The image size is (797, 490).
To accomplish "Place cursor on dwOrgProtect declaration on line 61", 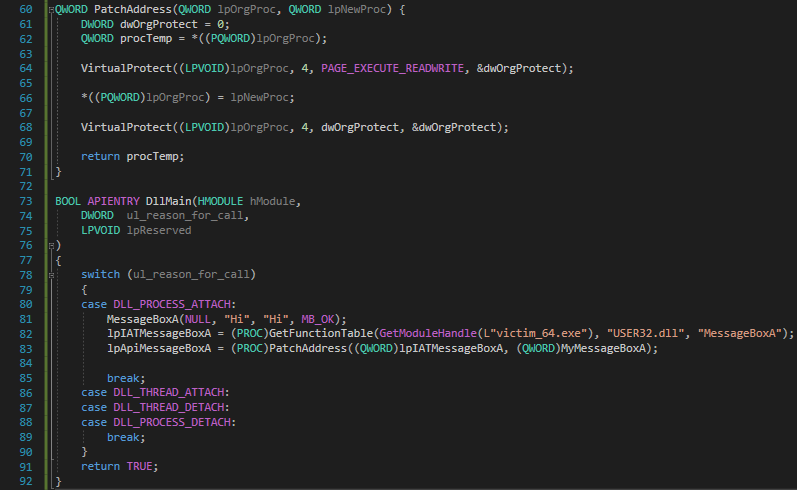I will click(159, 24).
